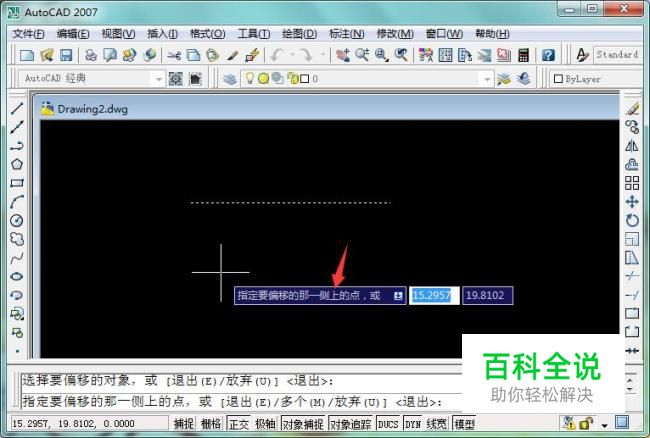Image resolution: width=650 pixels, height=438 pixels.
Task: Click the Clean Screen status icon
Action: pos(622,422)
